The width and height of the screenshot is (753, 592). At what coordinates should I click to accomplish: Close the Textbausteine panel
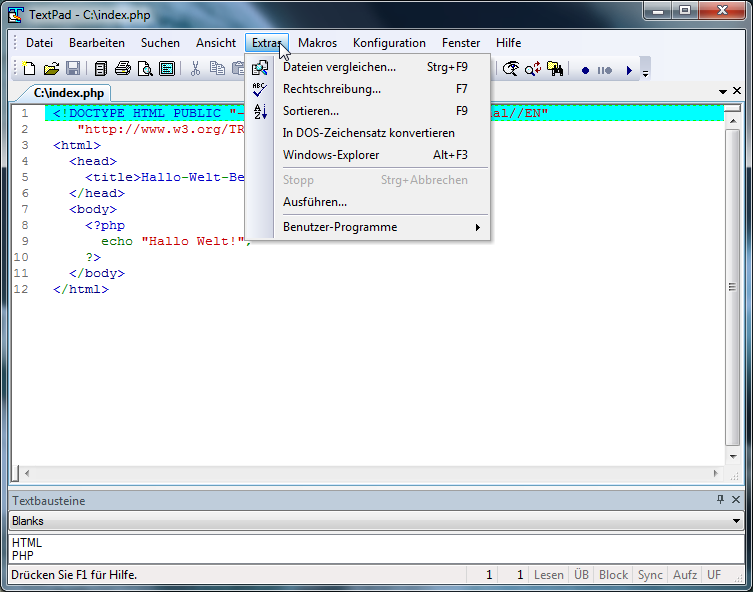(736, 499)
